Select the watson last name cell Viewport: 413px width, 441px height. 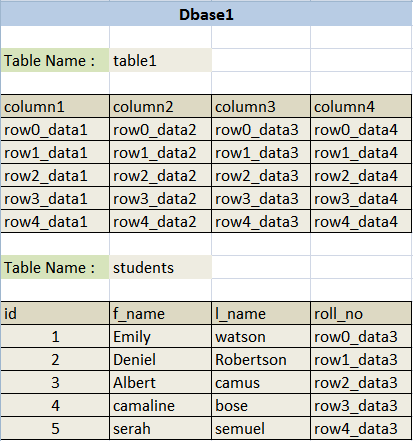click(x=261, y=336)
